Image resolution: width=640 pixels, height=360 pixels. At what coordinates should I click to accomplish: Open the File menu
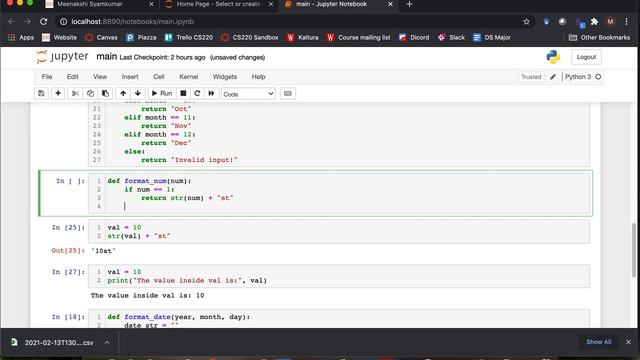[47, 77]
